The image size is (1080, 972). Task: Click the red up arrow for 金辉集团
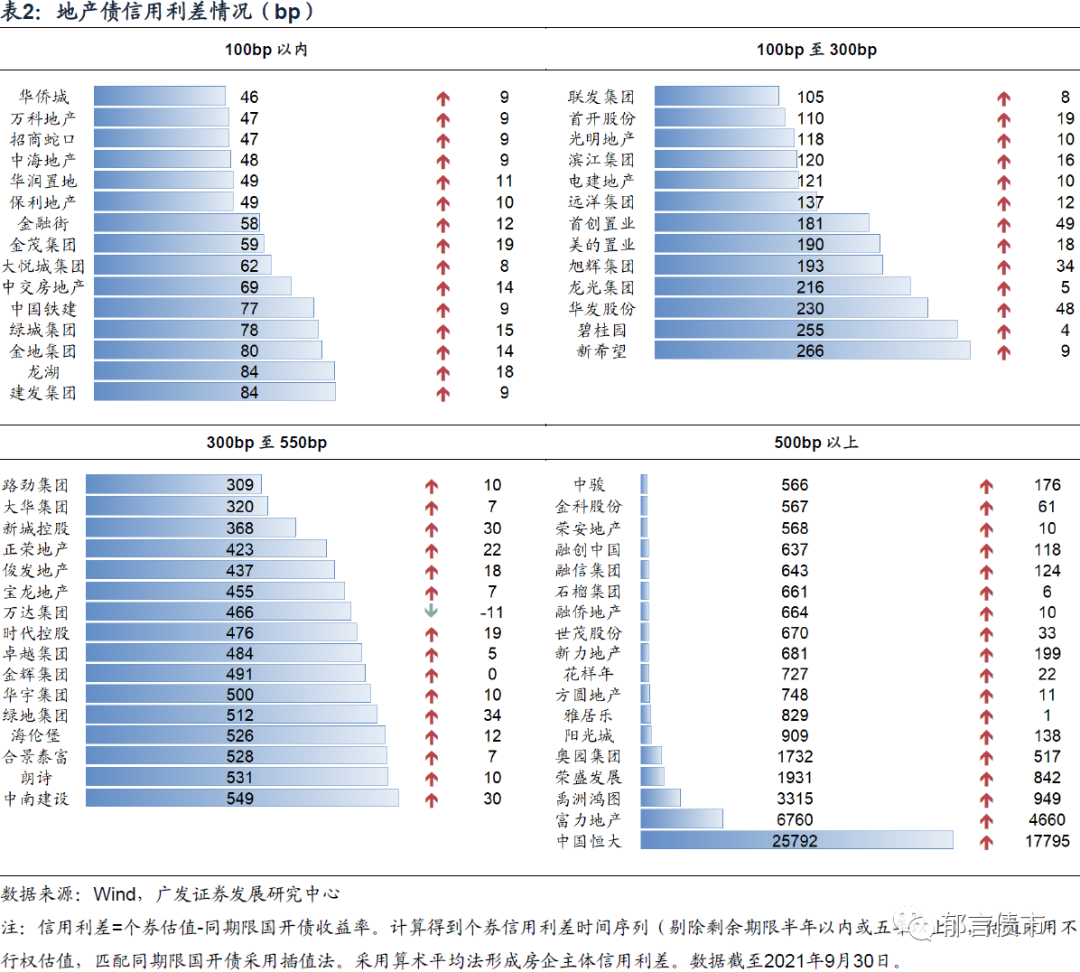pos(431,675)
